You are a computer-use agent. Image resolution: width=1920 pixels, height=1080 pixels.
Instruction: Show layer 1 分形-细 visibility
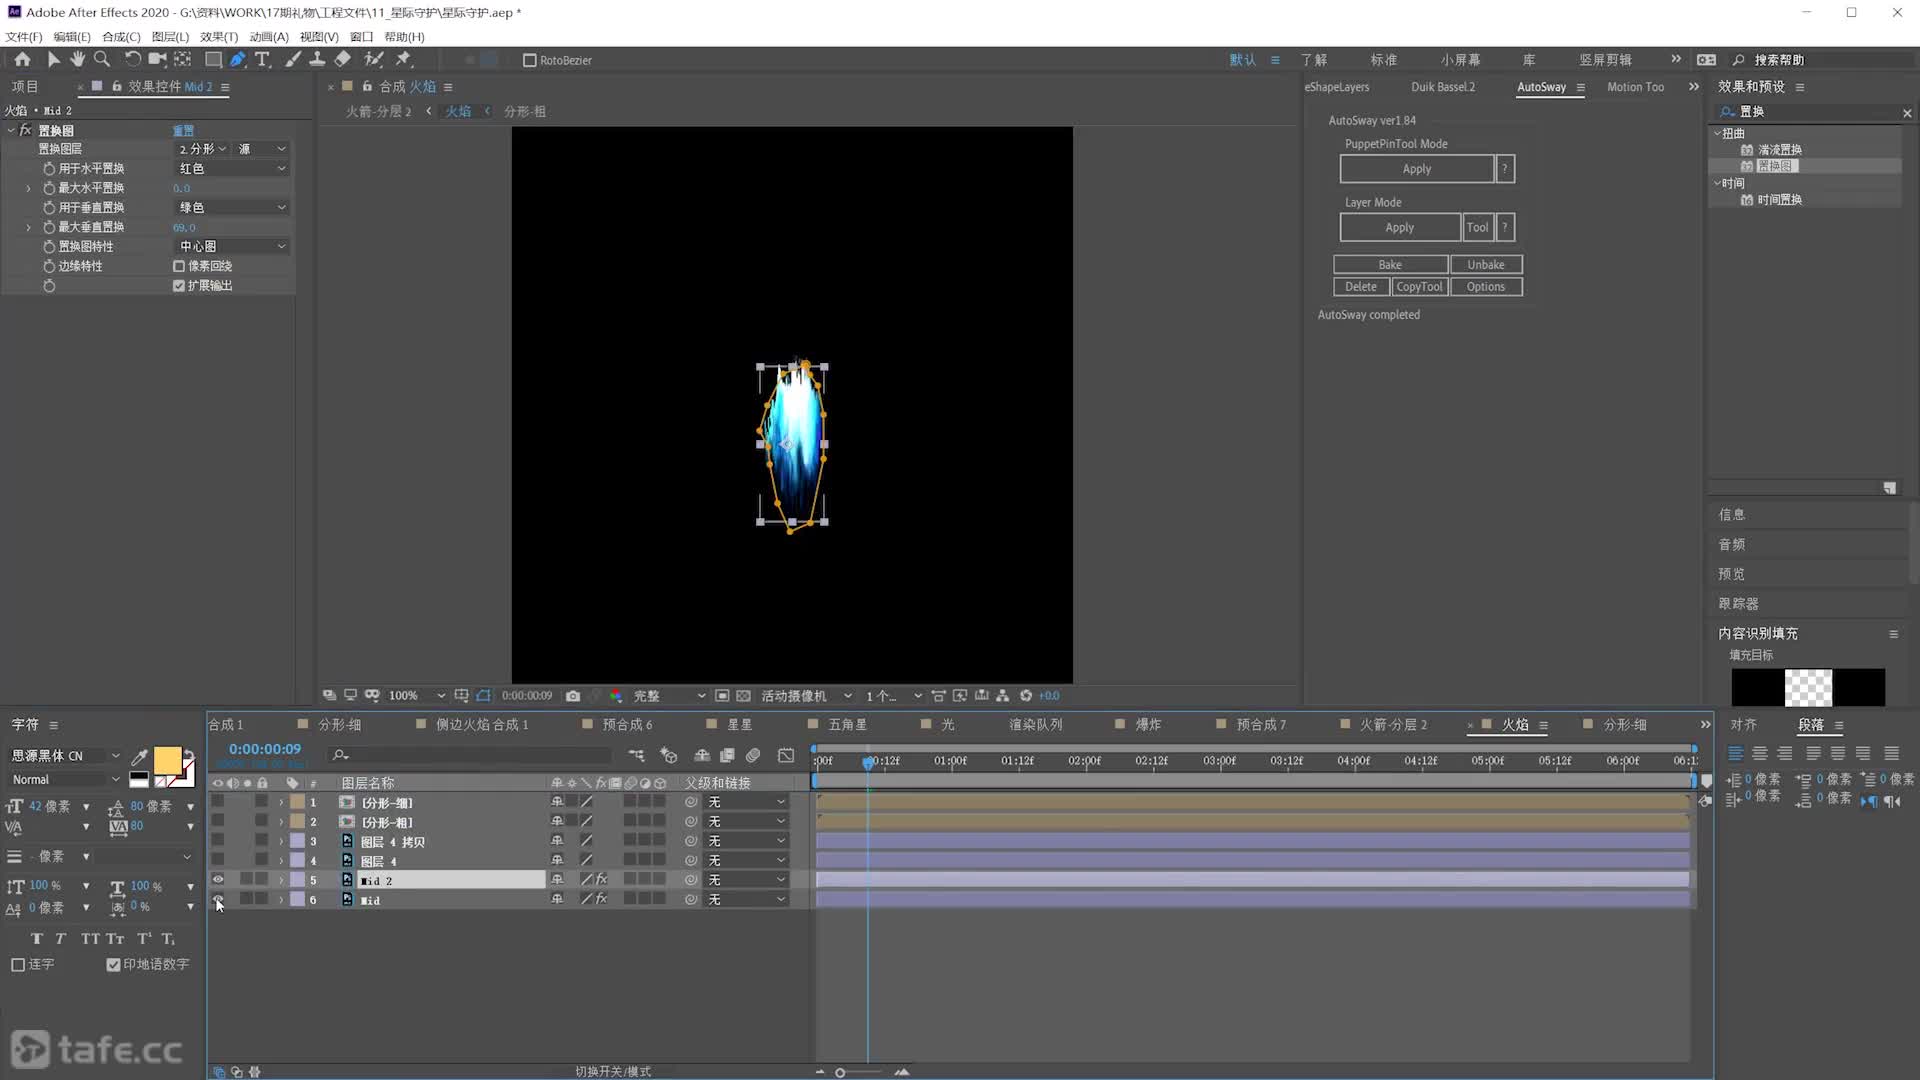pos(218,802)
